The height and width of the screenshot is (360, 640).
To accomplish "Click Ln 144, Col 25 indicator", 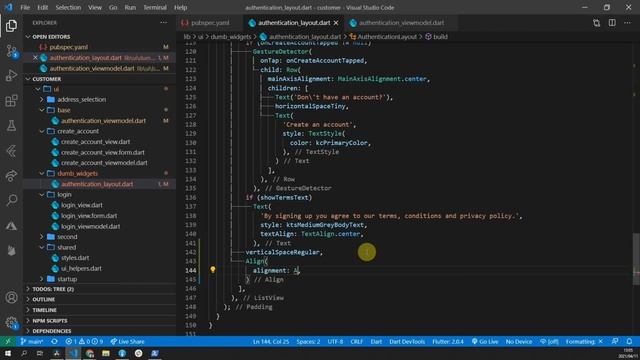I will coord(271,342).
